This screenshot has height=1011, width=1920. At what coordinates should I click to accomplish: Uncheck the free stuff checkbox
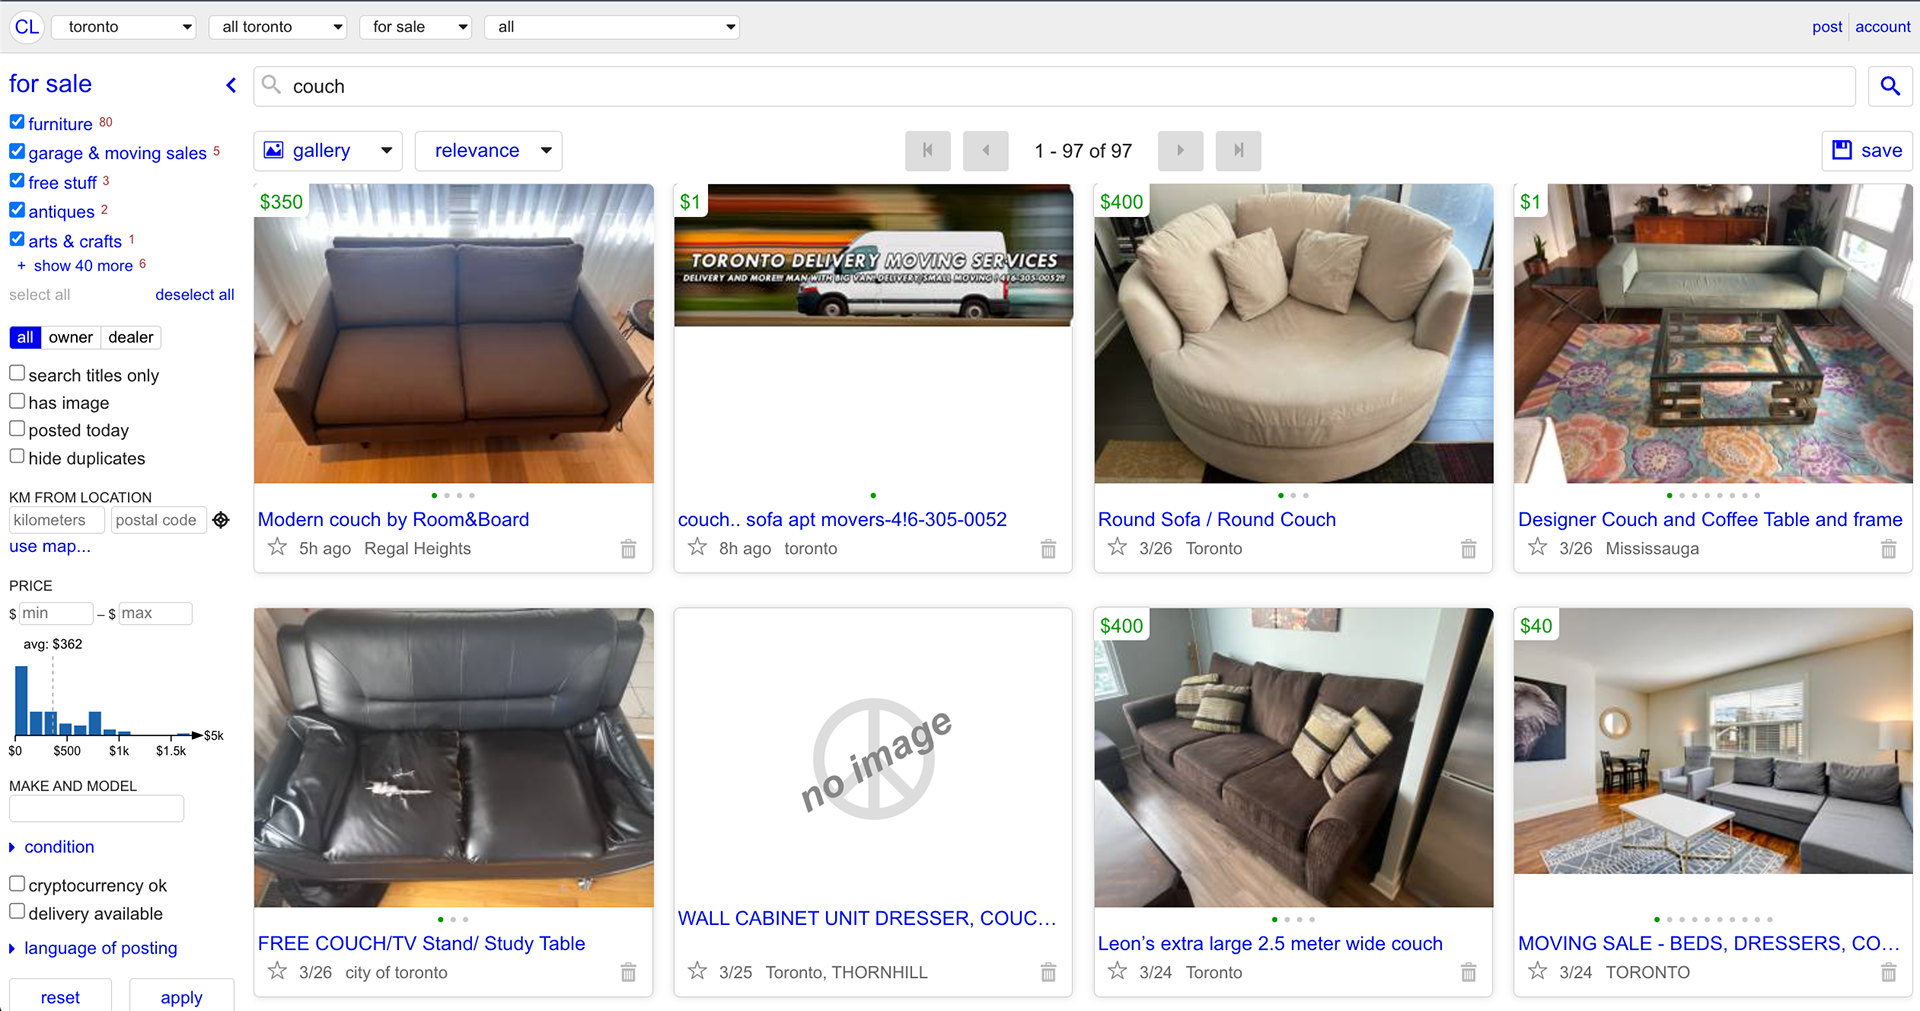[x=17, y=181]
